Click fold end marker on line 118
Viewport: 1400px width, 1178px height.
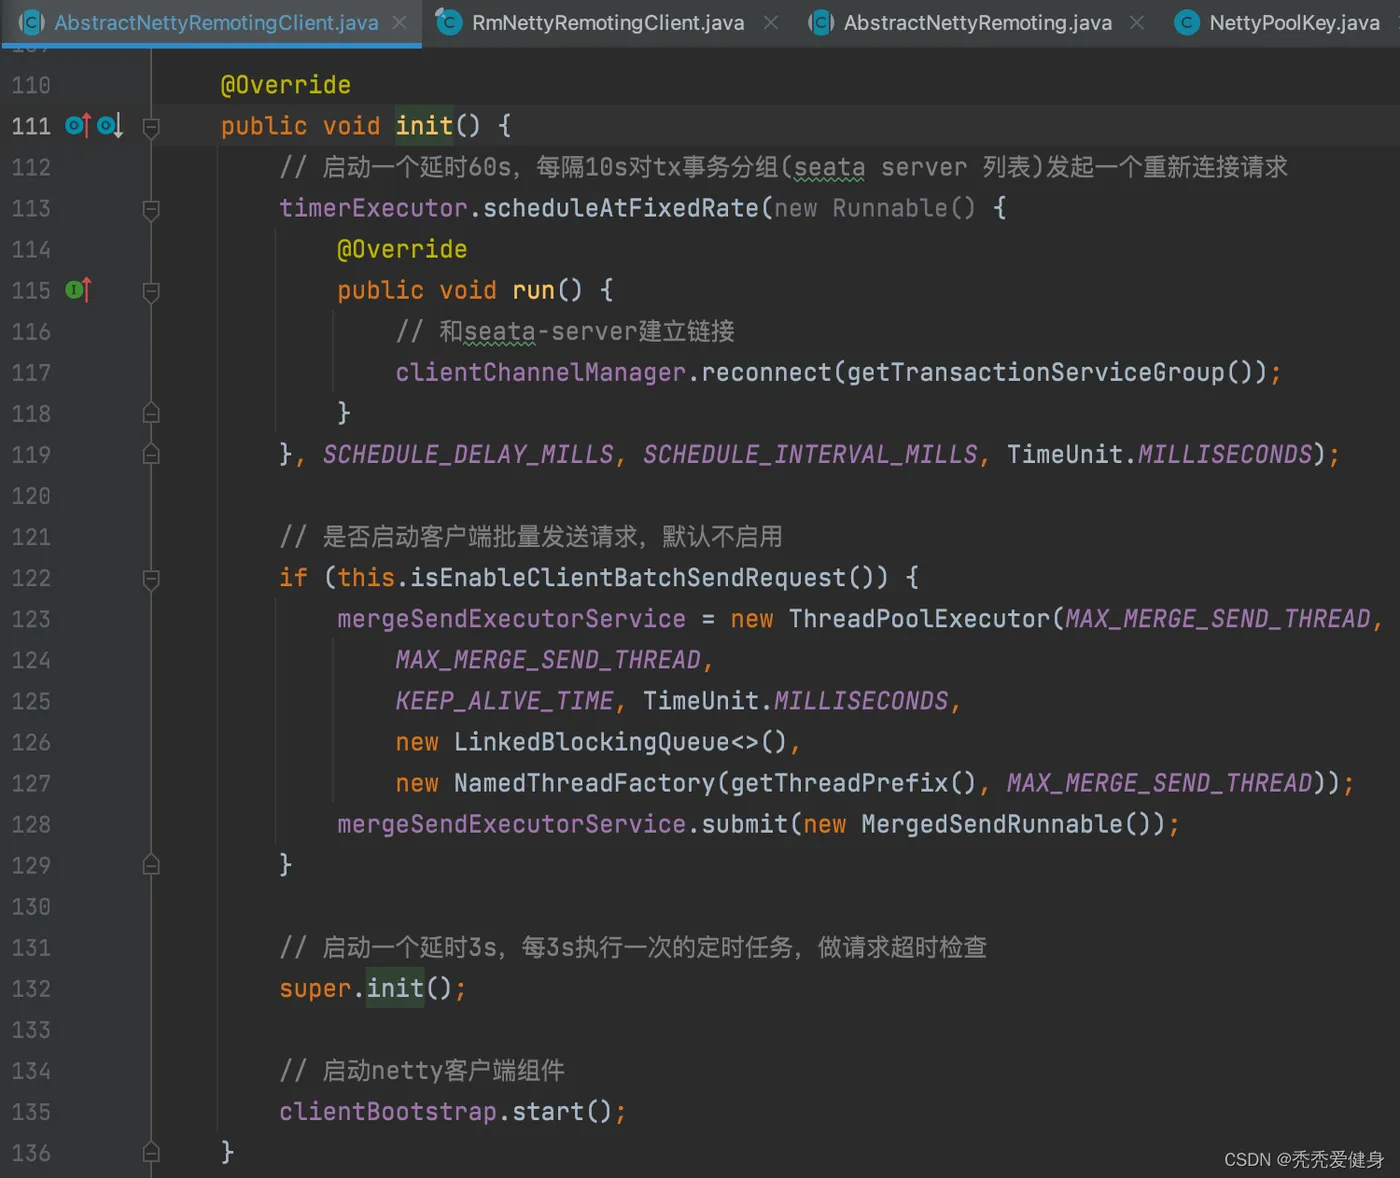pos(151,413)
